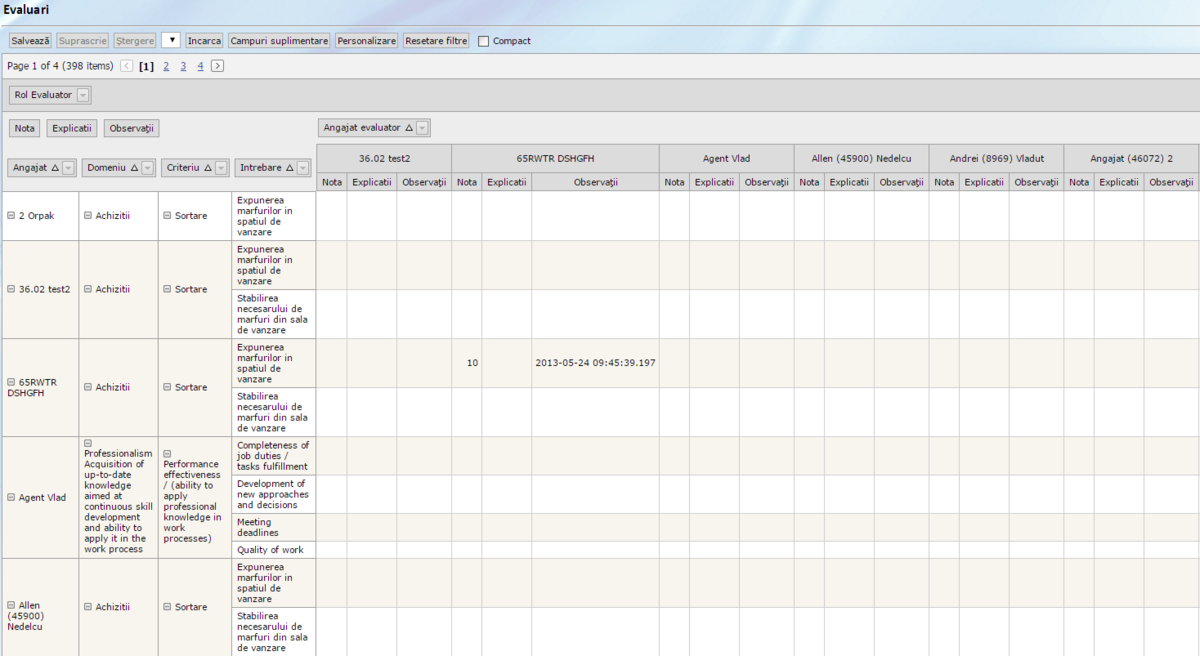Collapse Sortare criterion under 65RWTR DSHGFH
Viewport: 1200px width, 656px height.
167,387
